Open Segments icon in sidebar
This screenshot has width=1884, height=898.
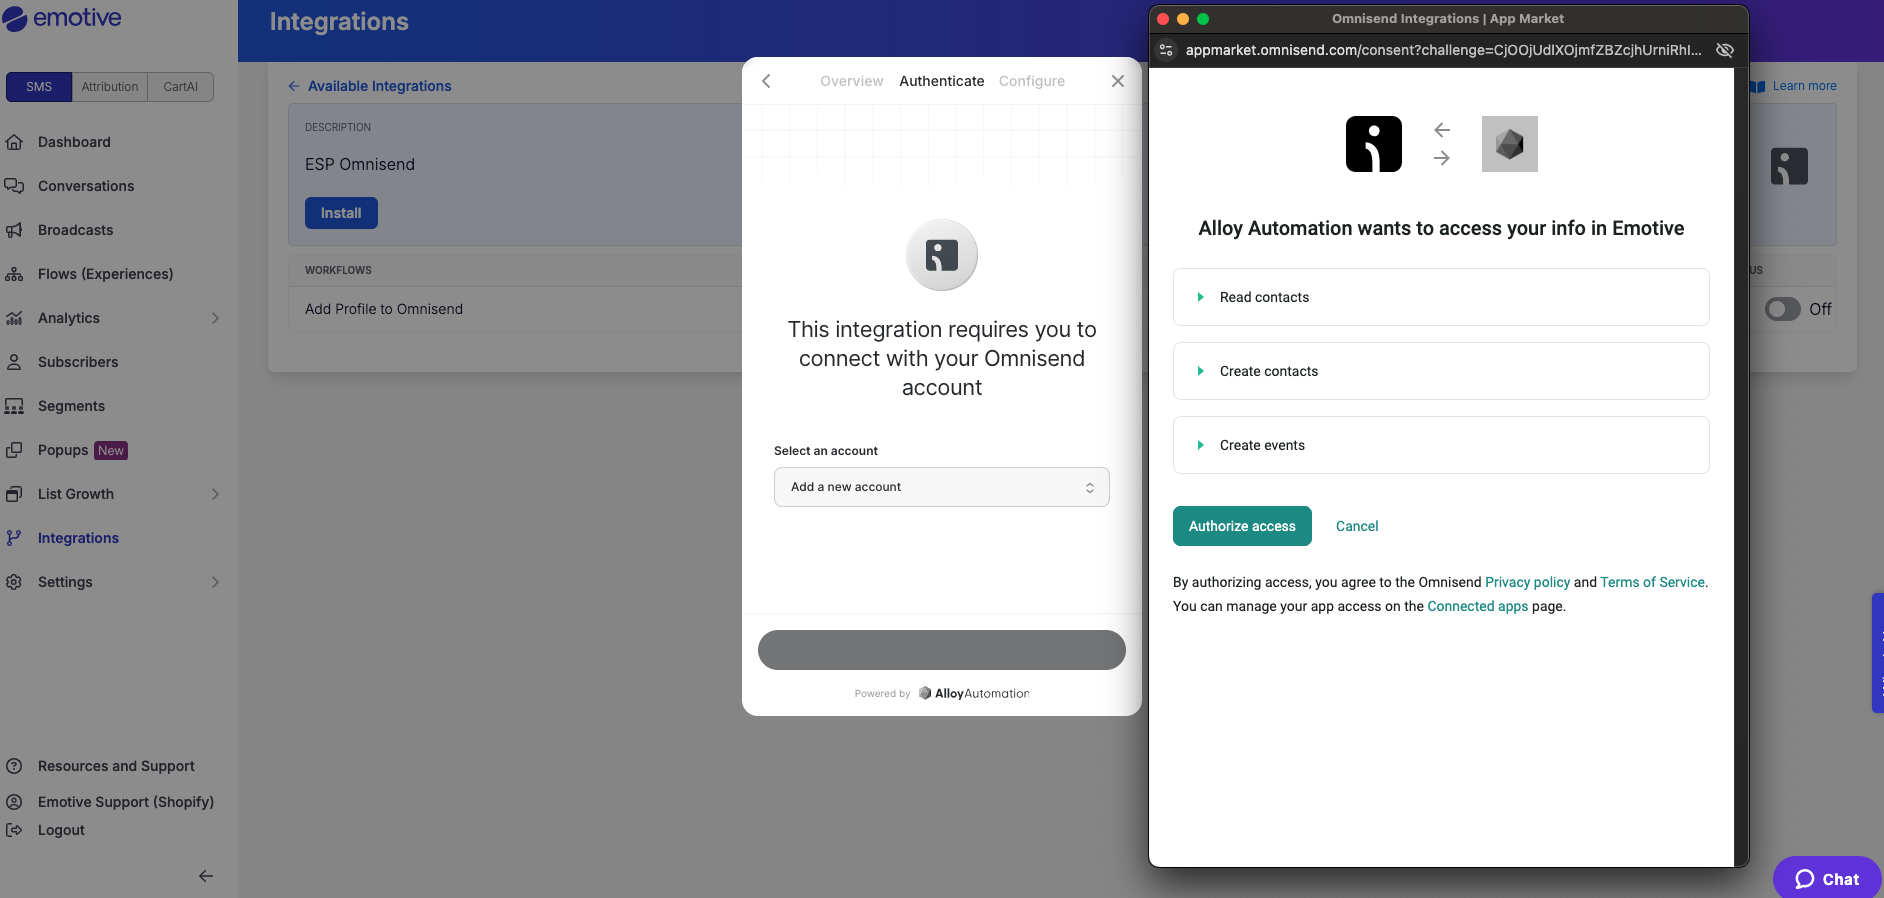tap(14, 406)
